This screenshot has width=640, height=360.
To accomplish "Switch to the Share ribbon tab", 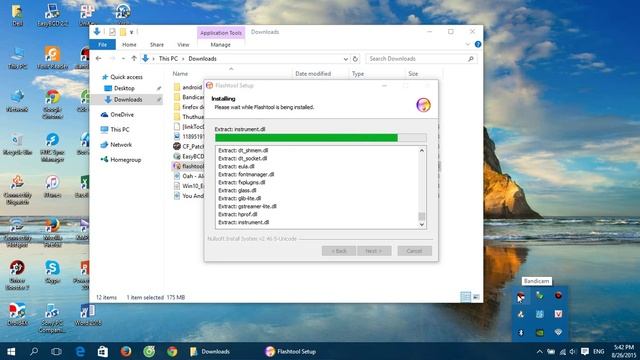I will click(x=157, y=44).
